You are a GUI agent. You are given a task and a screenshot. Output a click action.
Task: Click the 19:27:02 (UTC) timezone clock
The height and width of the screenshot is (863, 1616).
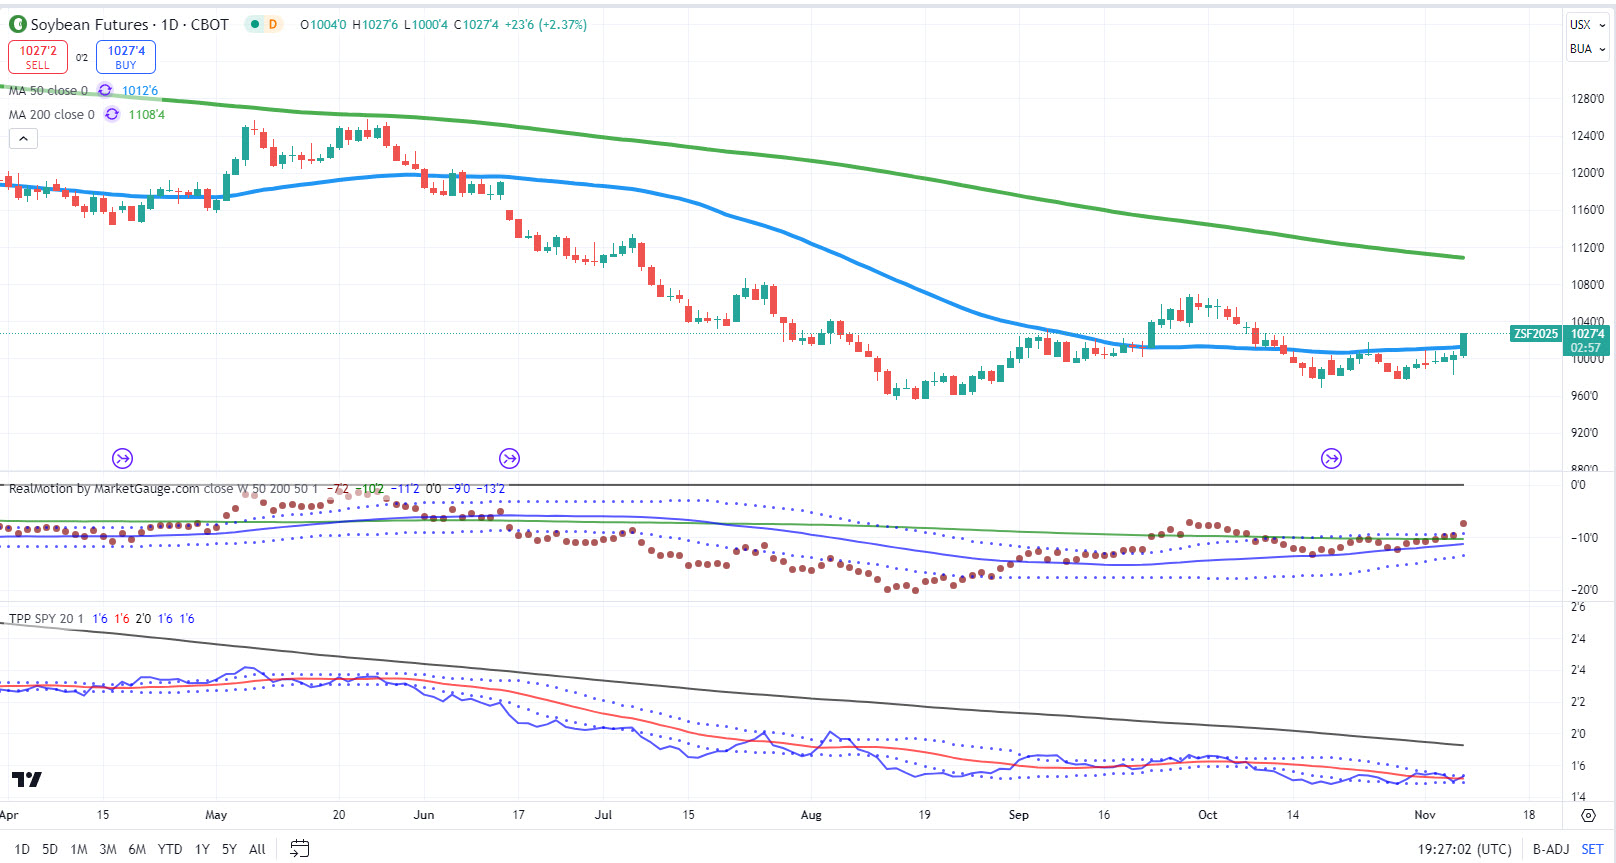pos(1464,849)
